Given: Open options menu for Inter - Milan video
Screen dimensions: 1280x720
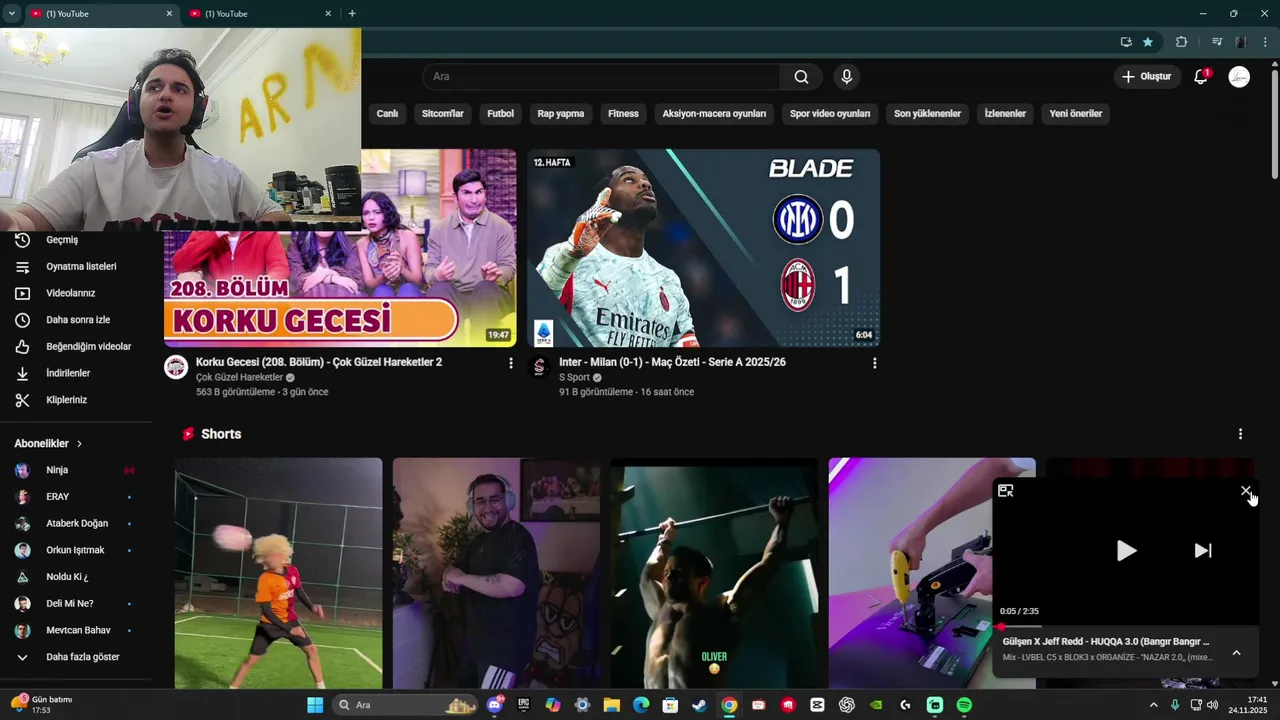Looking at the screenshot, I should (875, 363).
